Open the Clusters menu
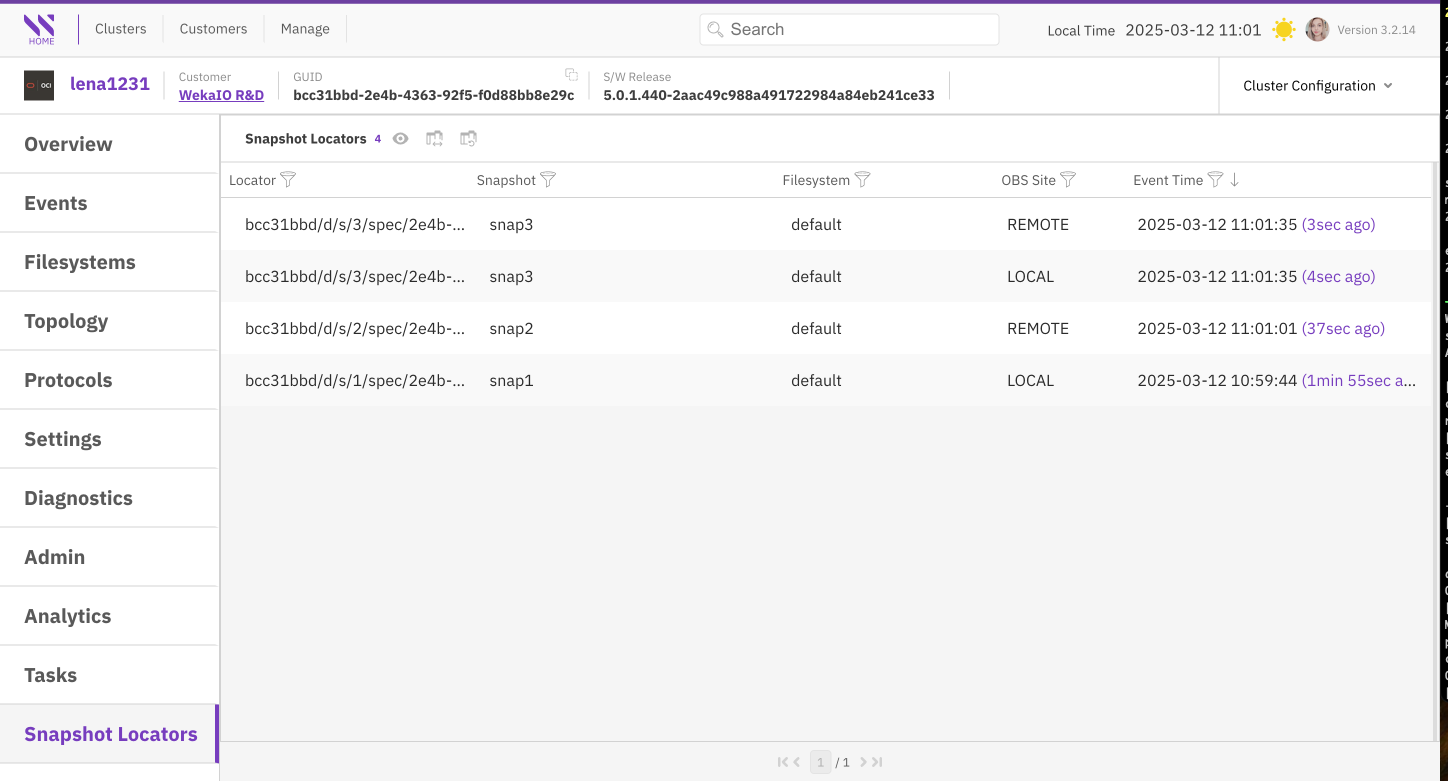Viewport: 1448px width, 781px height. tap(121, 29)
